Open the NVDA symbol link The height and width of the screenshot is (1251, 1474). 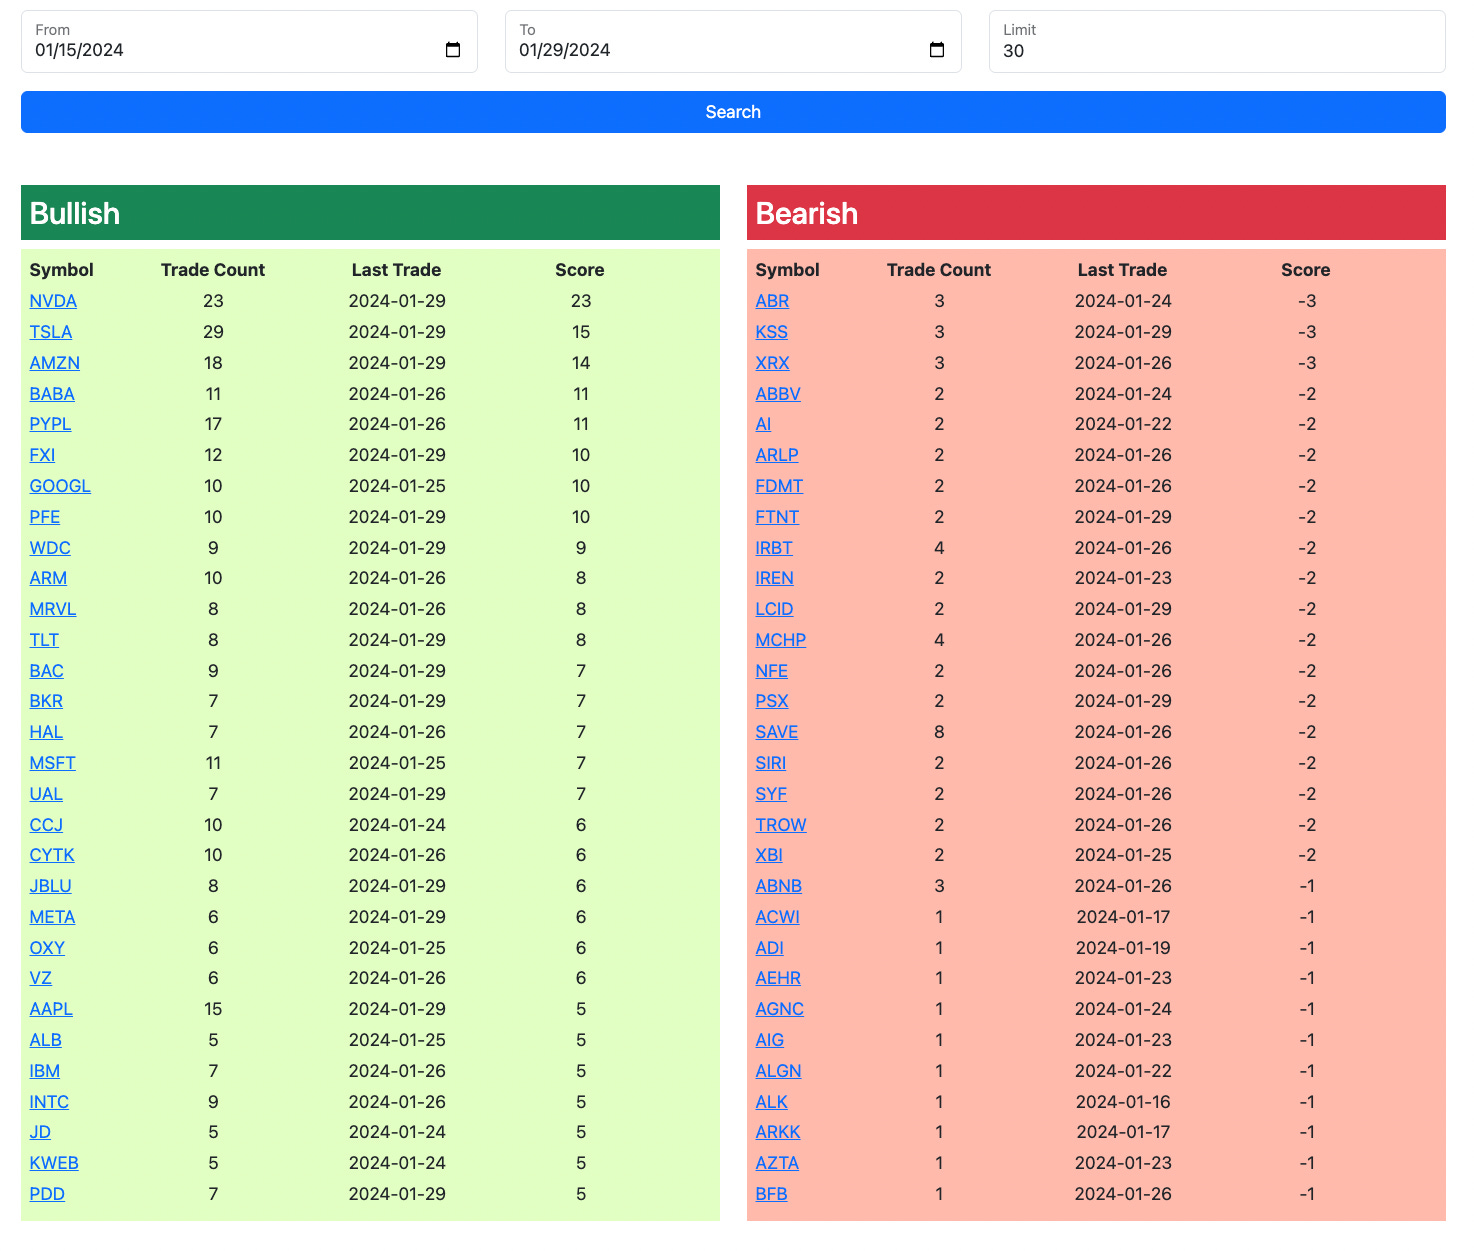coord(53,301)
